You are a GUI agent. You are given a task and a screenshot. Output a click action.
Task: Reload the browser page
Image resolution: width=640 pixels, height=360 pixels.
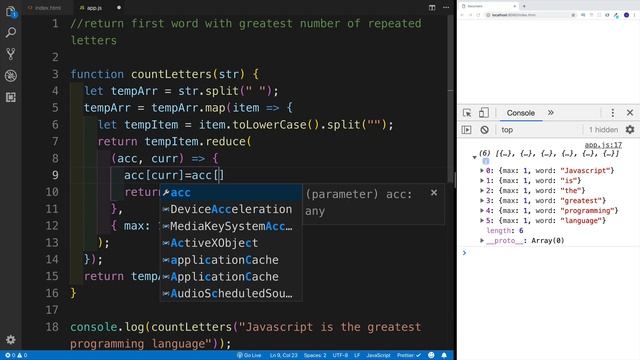pyautogui.click(x=478, y=15)
